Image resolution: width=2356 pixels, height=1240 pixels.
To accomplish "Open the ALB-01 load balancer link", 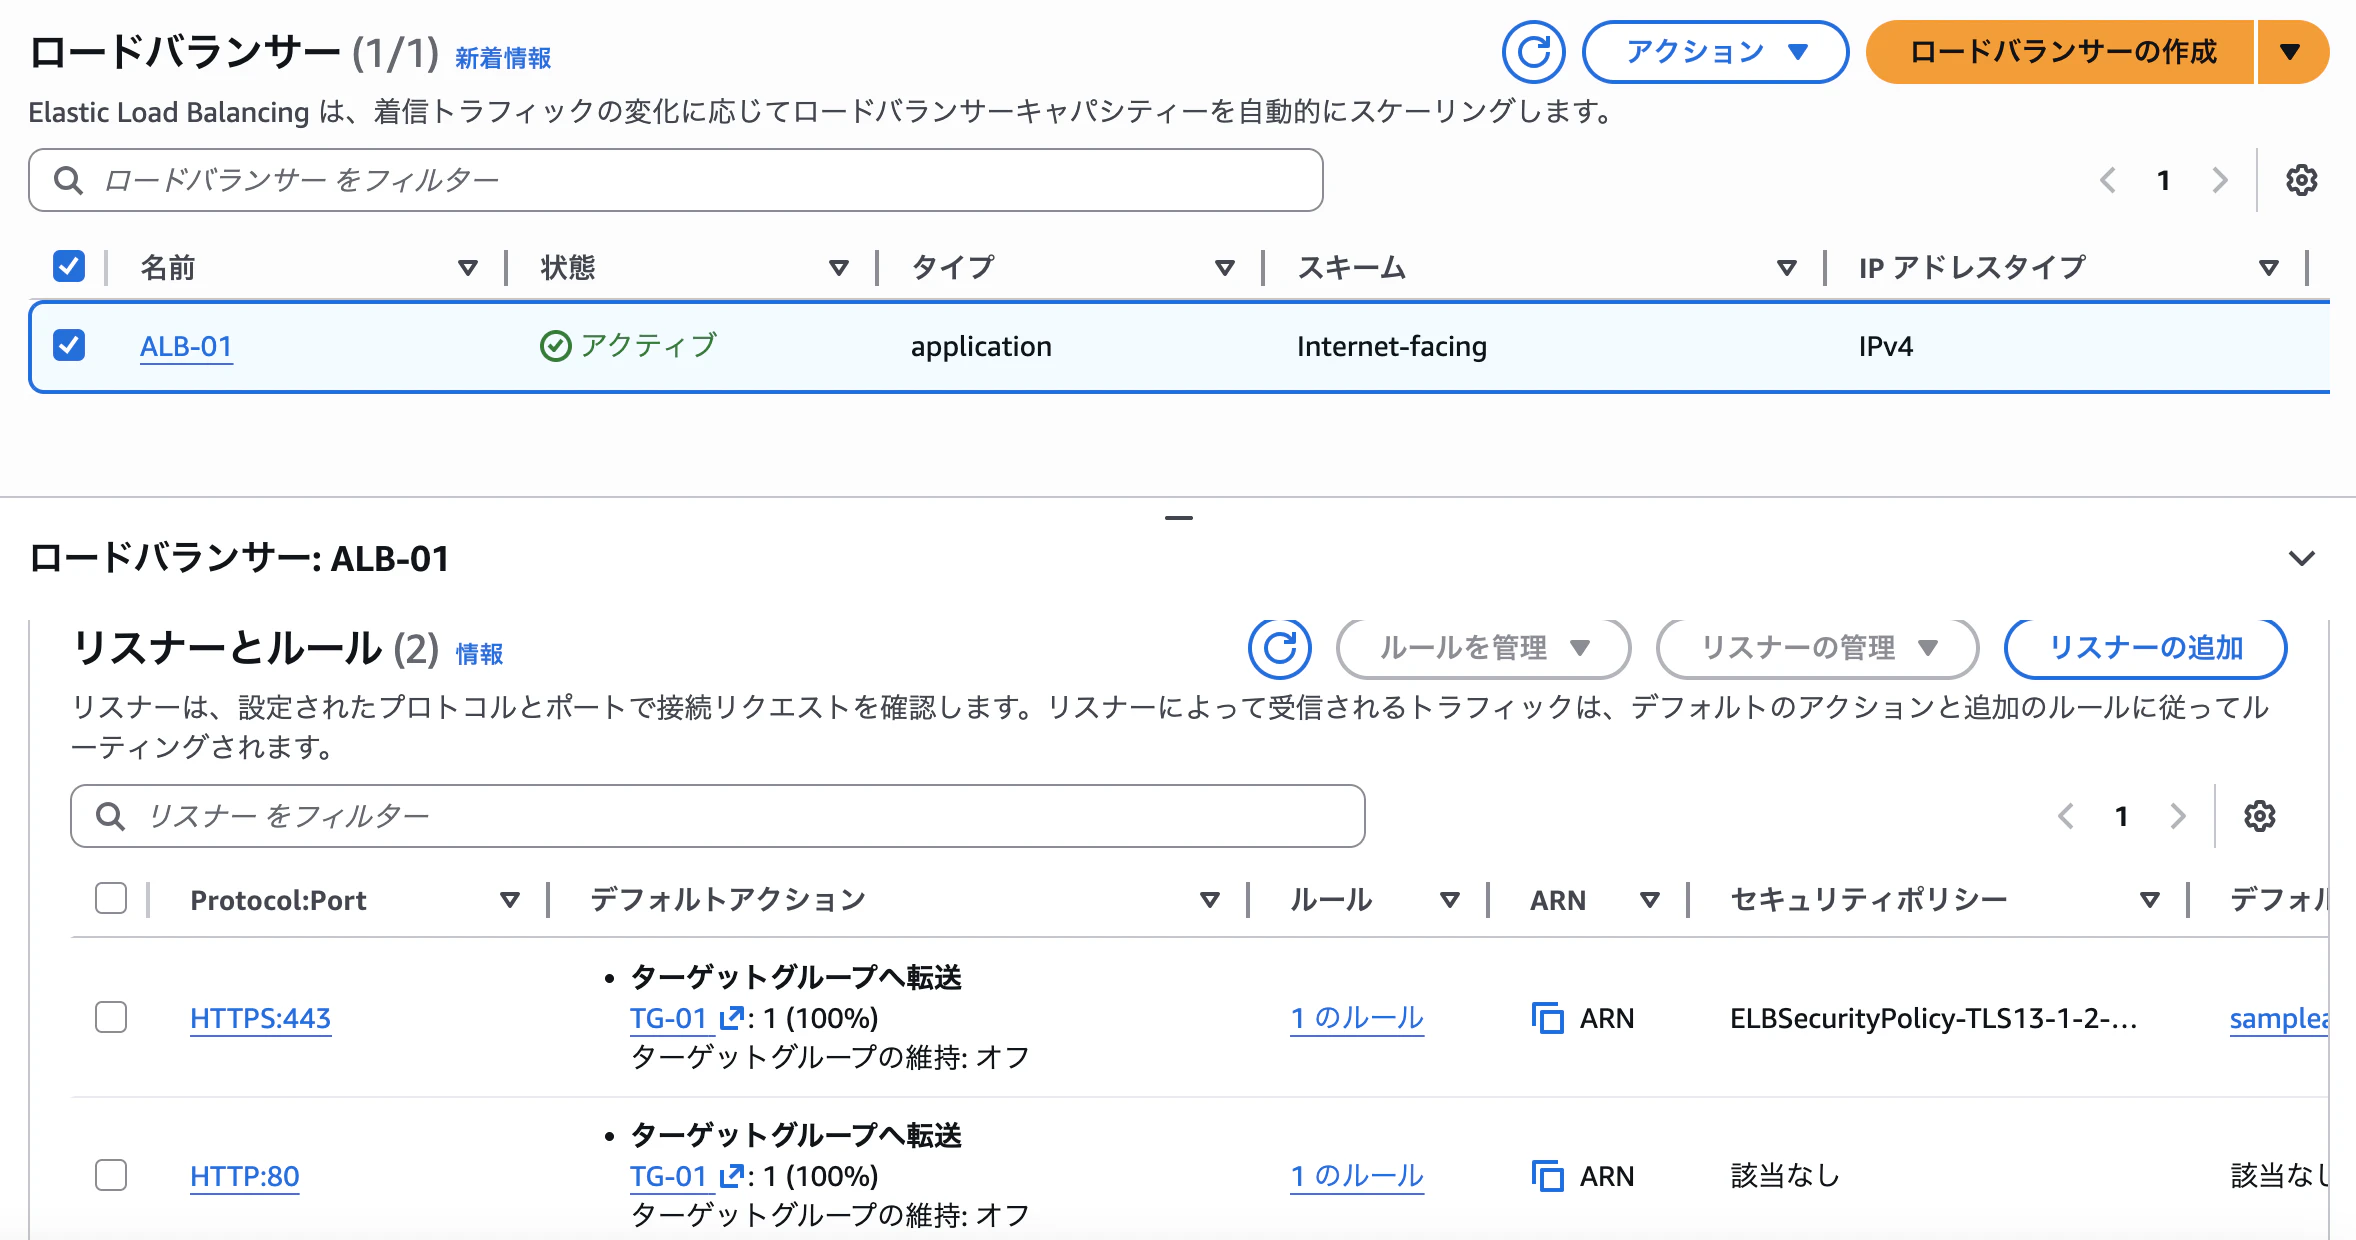I will 186,346.
